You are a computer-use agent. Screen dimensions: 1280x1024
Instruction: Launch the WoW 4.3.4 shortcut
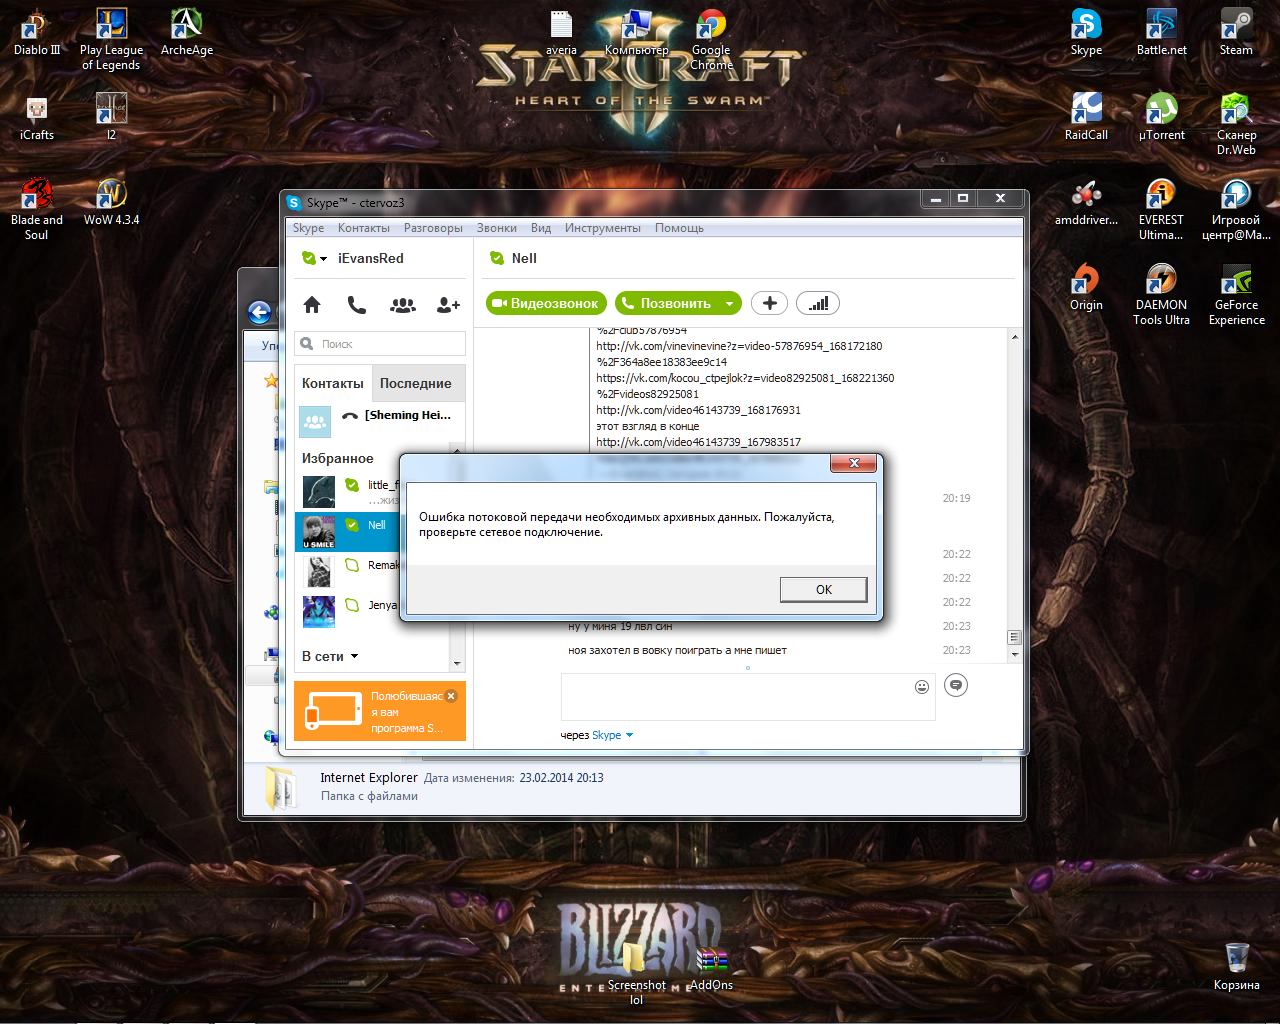pos(111,202)
